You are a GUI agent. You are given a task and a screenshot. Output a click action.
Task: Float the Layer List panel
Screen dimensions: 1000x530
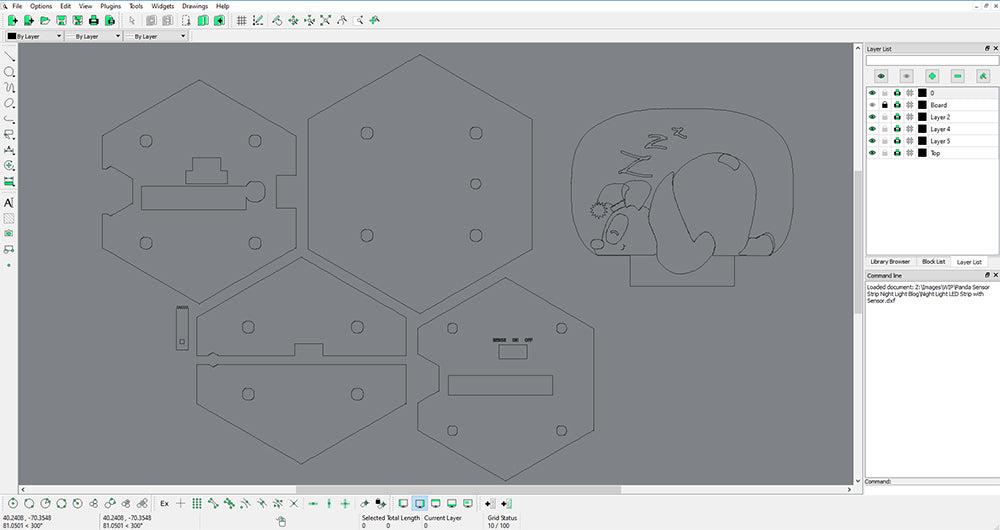pos(987,48)
